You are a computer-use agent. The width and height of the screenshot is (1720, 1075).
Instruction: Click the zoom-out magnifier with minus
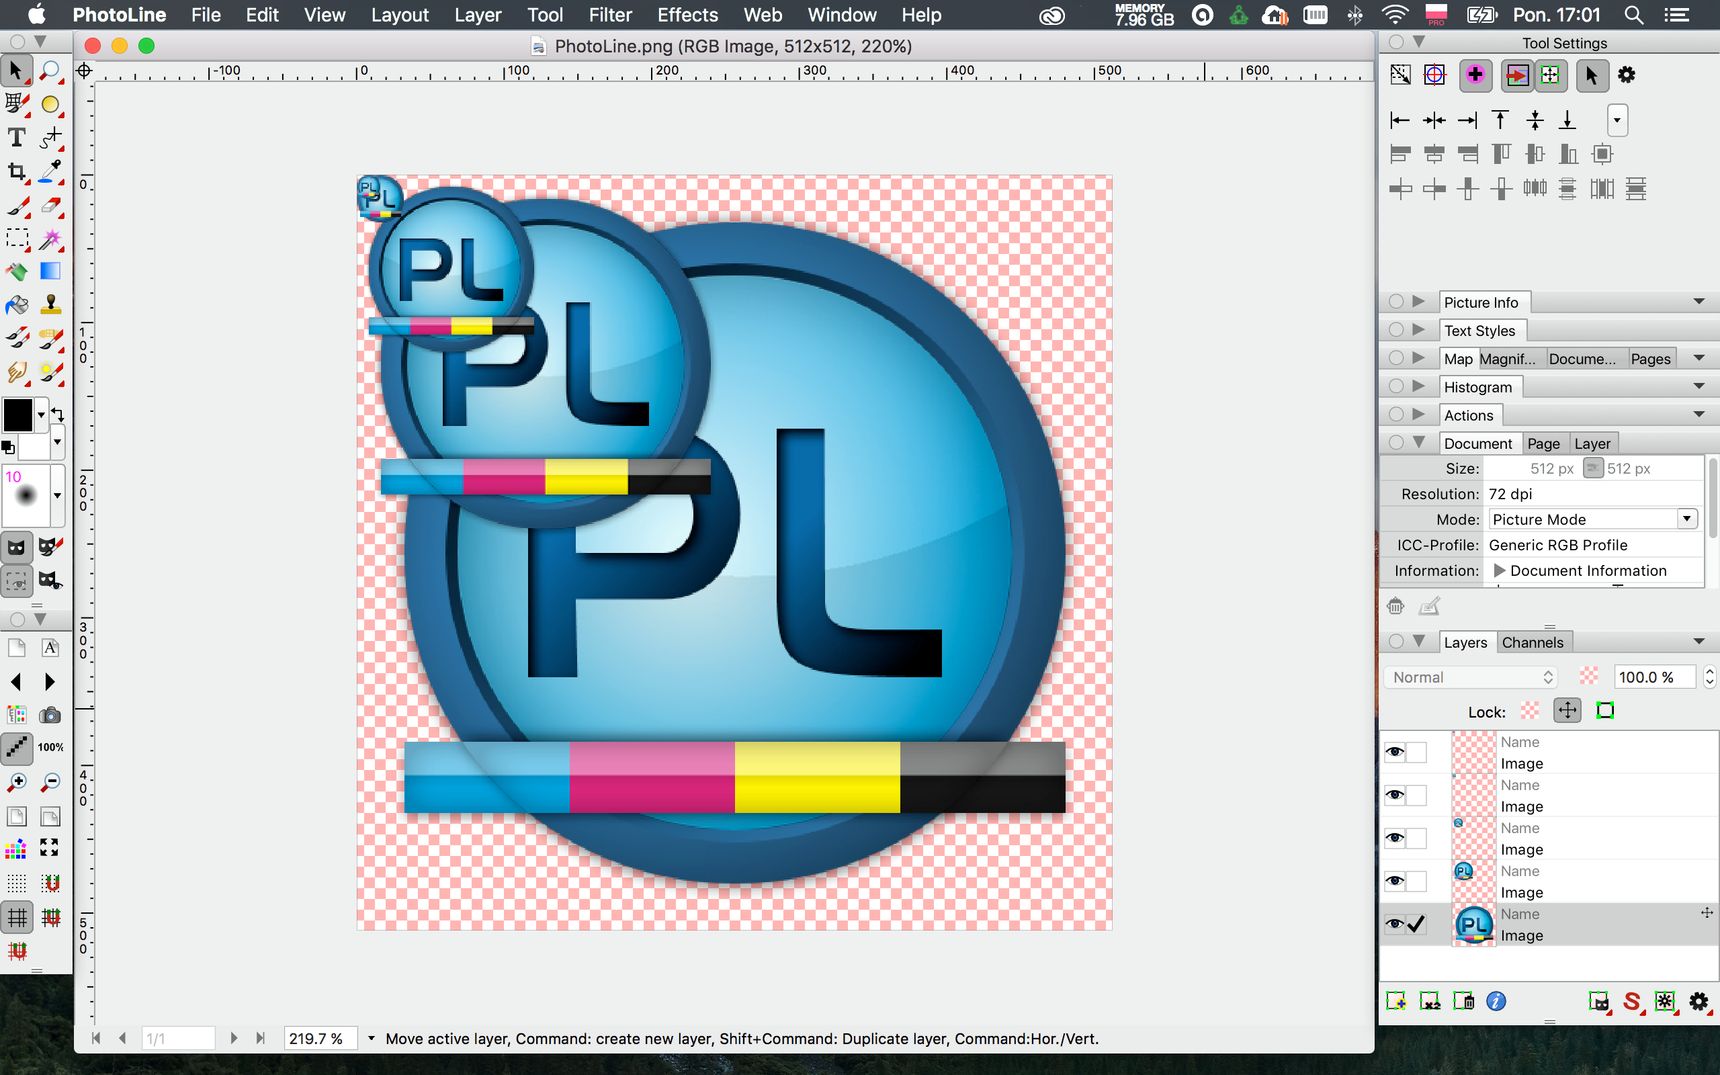(50, 782)
